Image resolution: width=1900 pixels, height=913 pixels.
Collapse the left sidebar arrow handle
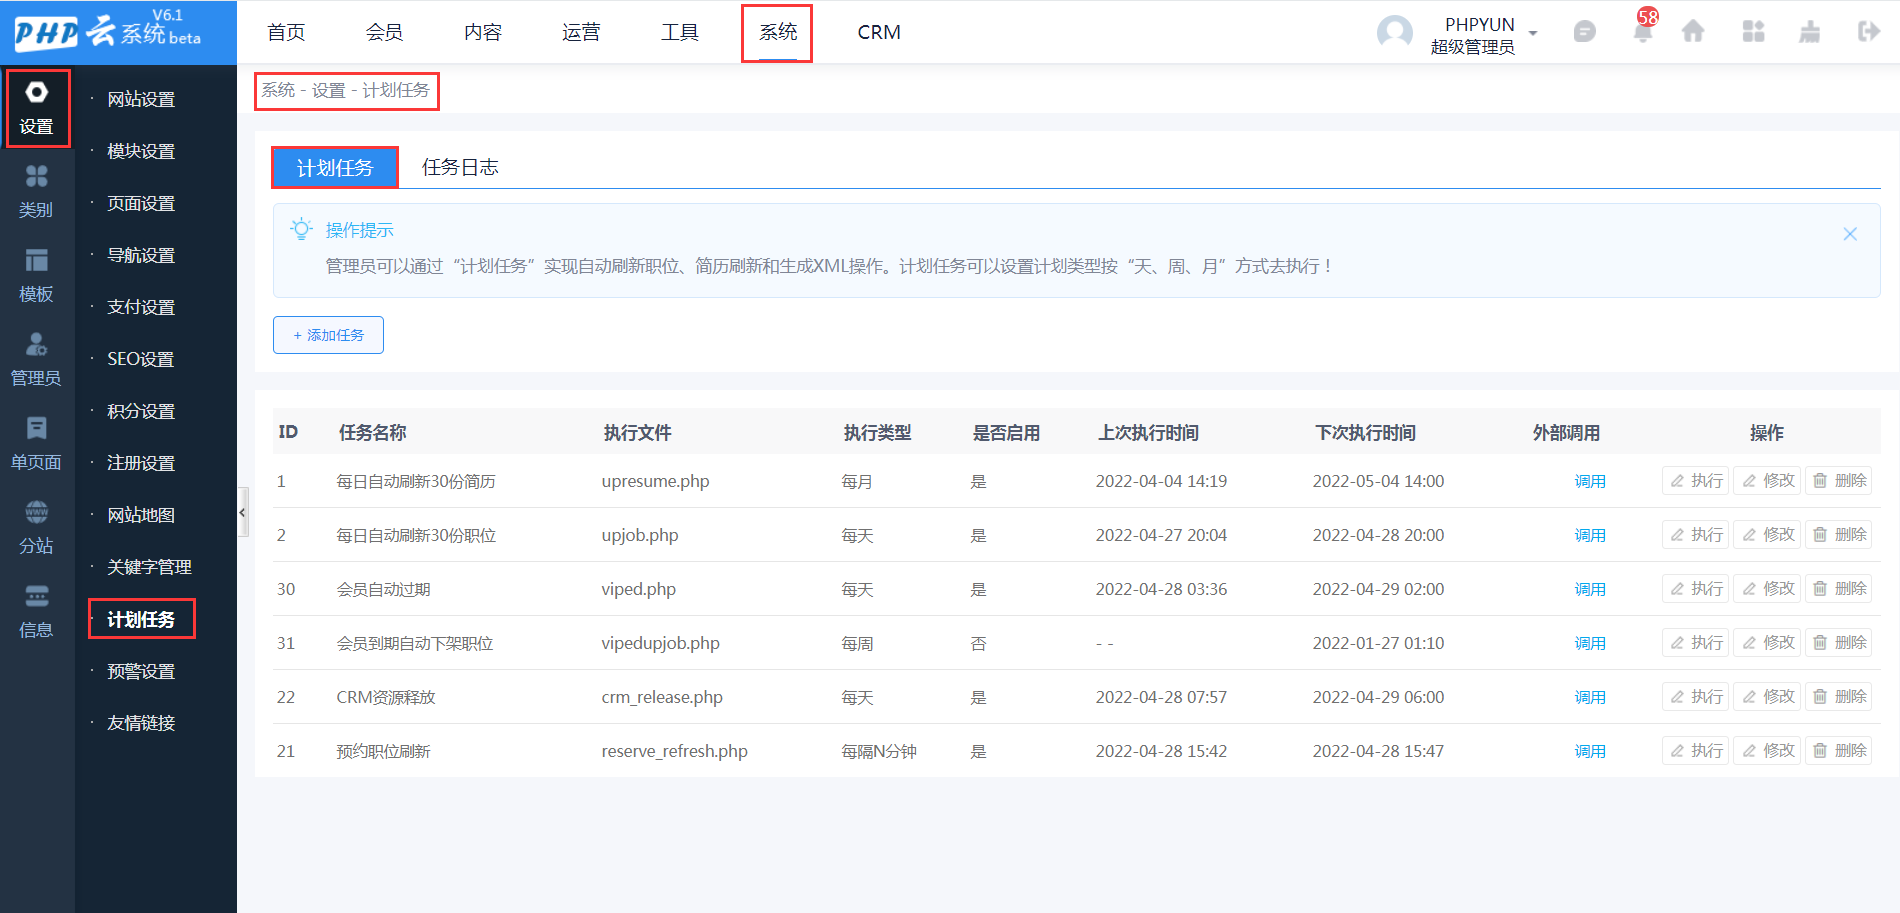coord(242,512)
